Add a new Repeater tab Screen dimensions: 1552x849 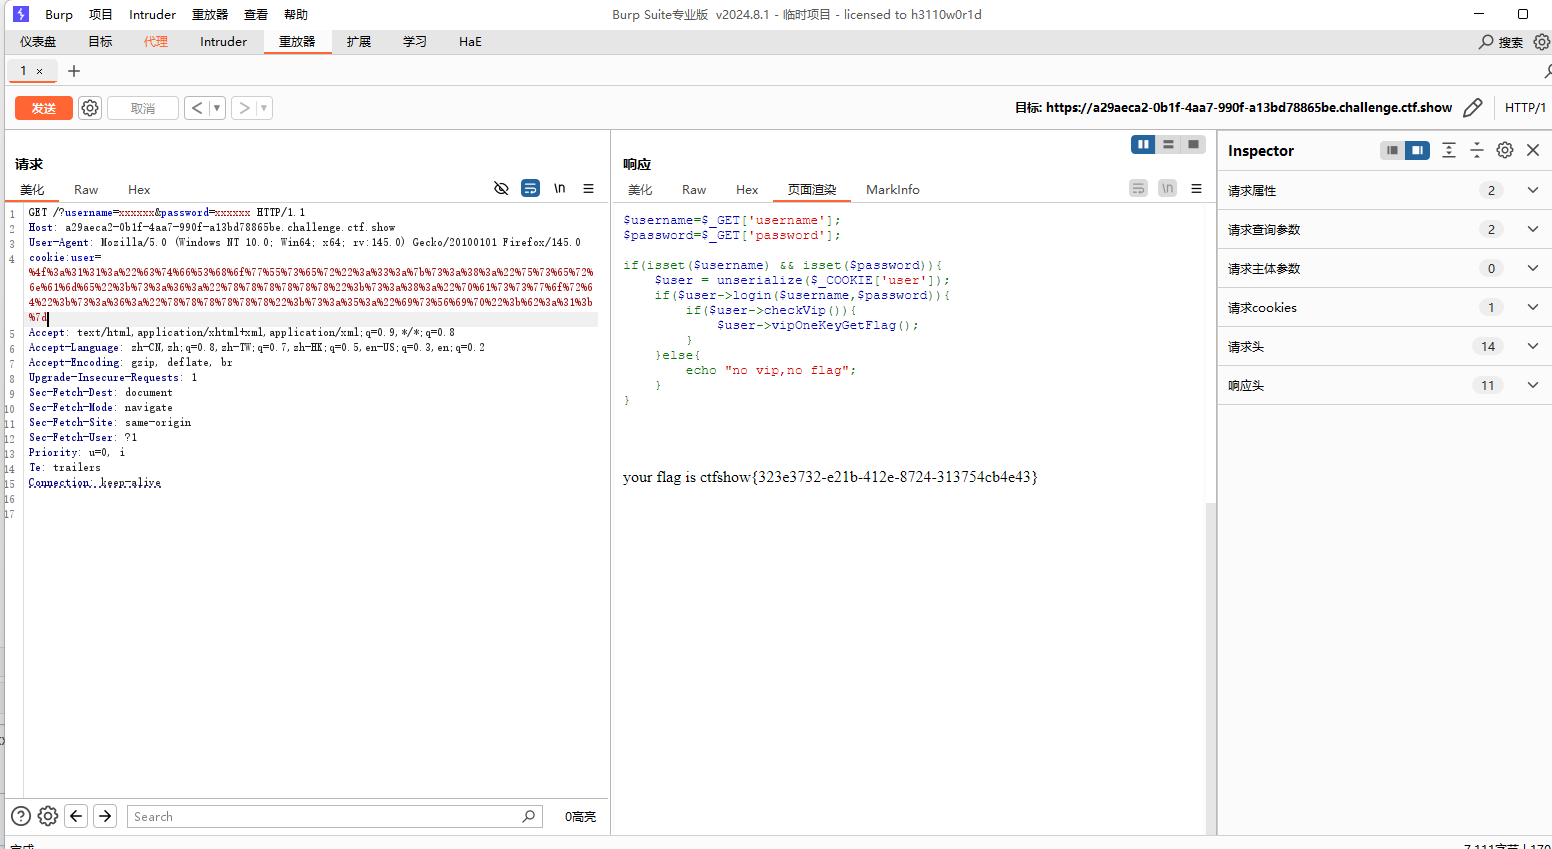pos(74,71)
